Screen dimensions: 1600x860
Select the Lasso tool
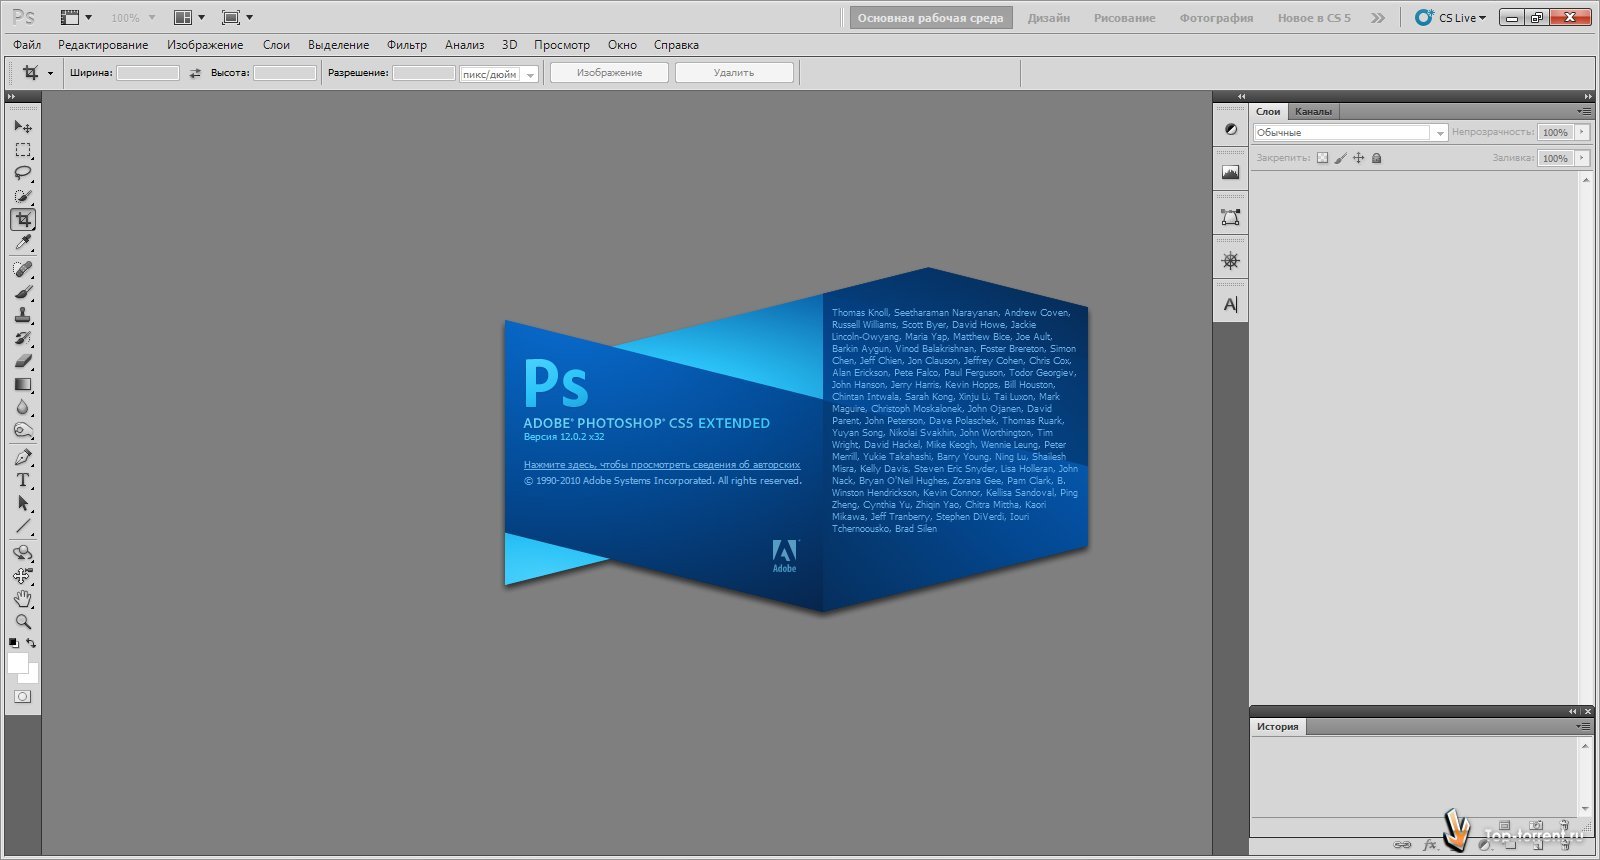23,173
